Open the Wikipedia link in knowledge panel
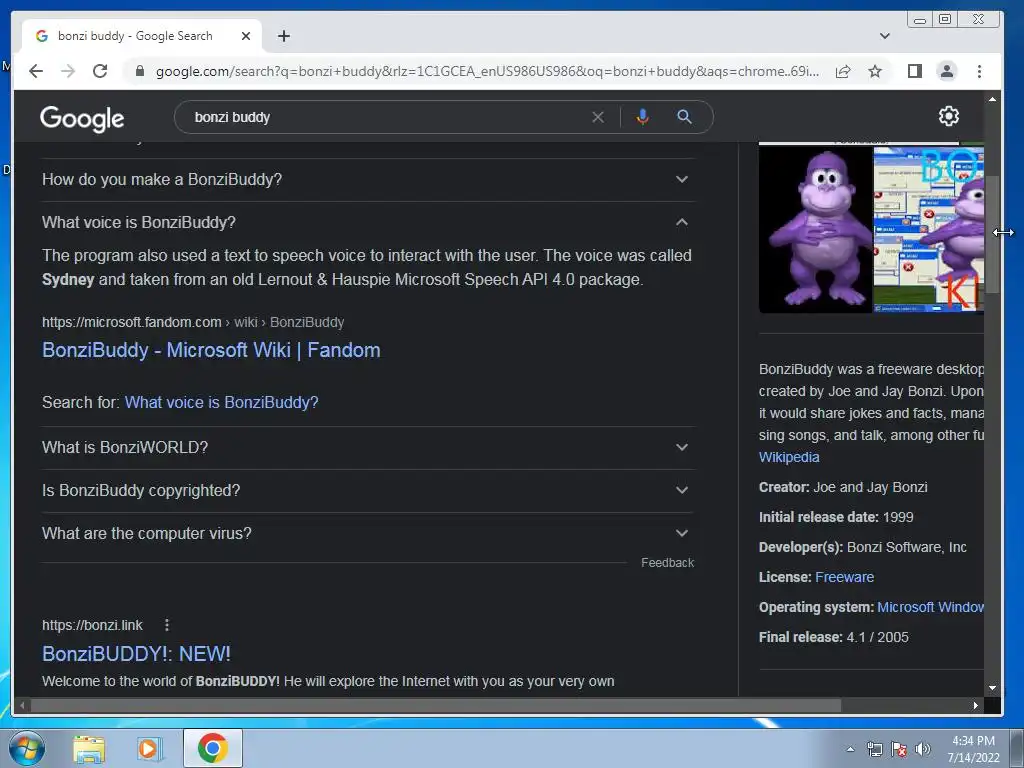Screen dimensions: 1024x768 point(789,457)
